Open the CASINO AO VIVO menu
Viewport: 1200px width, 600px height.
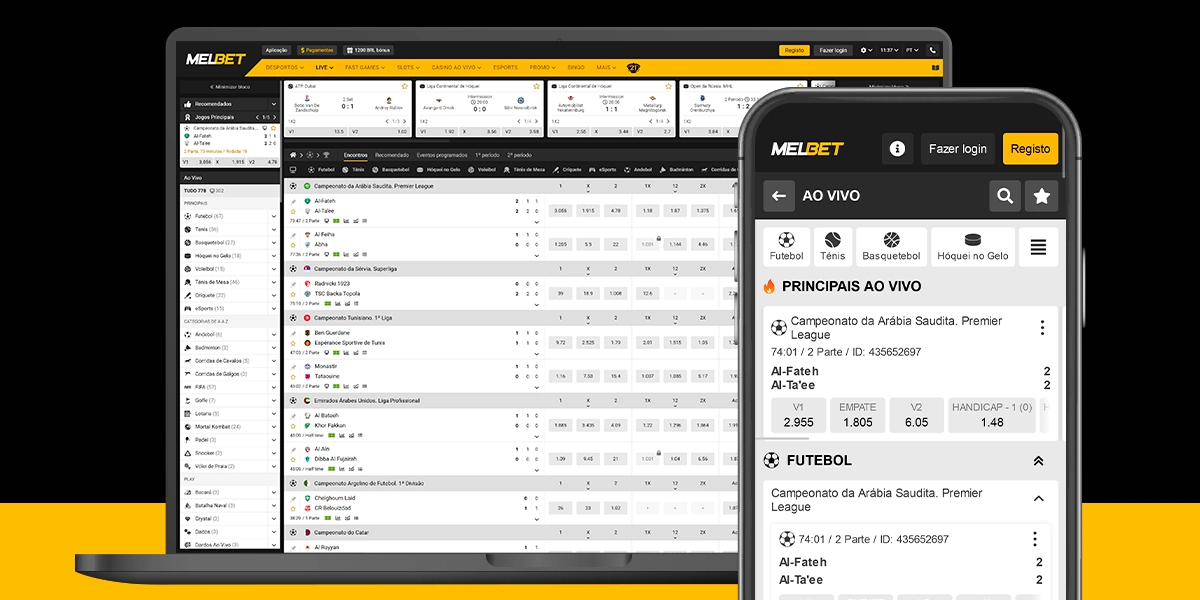(x=454, y=68)
